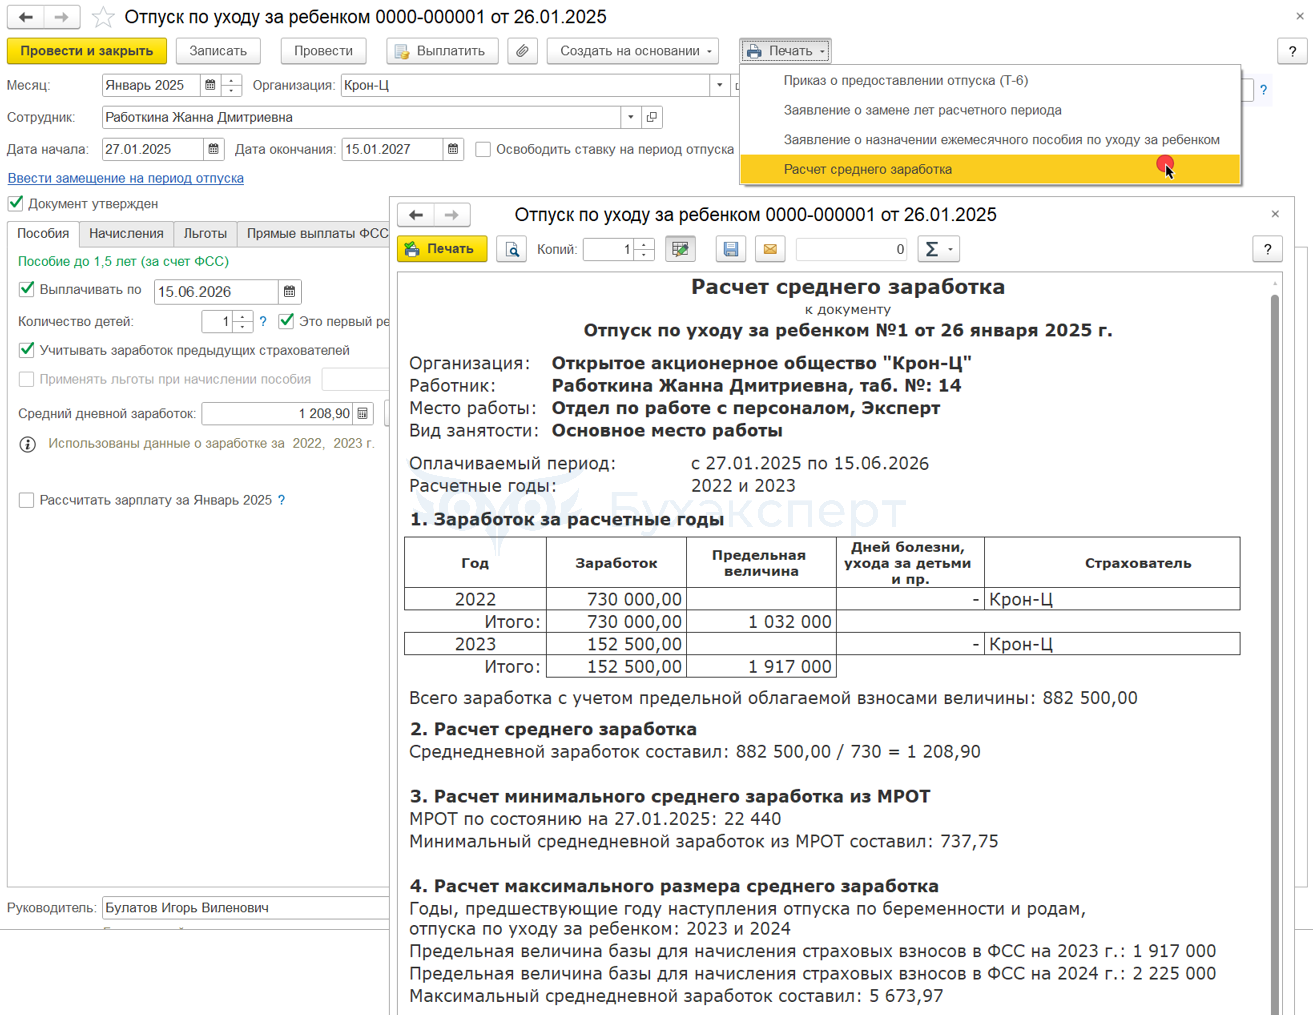
Task: Click yellow Печать button in report window
Action: pyautogui.click(x=442, y=249)
